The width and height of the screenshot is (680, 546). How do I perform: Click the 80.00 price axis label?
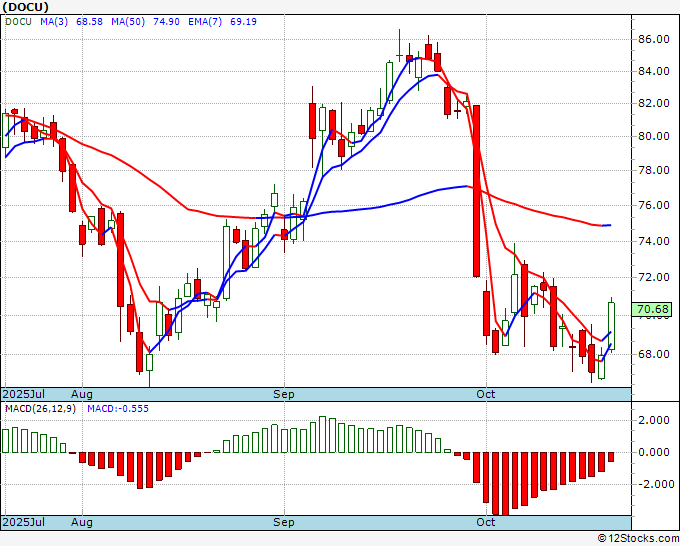point(654,136)
